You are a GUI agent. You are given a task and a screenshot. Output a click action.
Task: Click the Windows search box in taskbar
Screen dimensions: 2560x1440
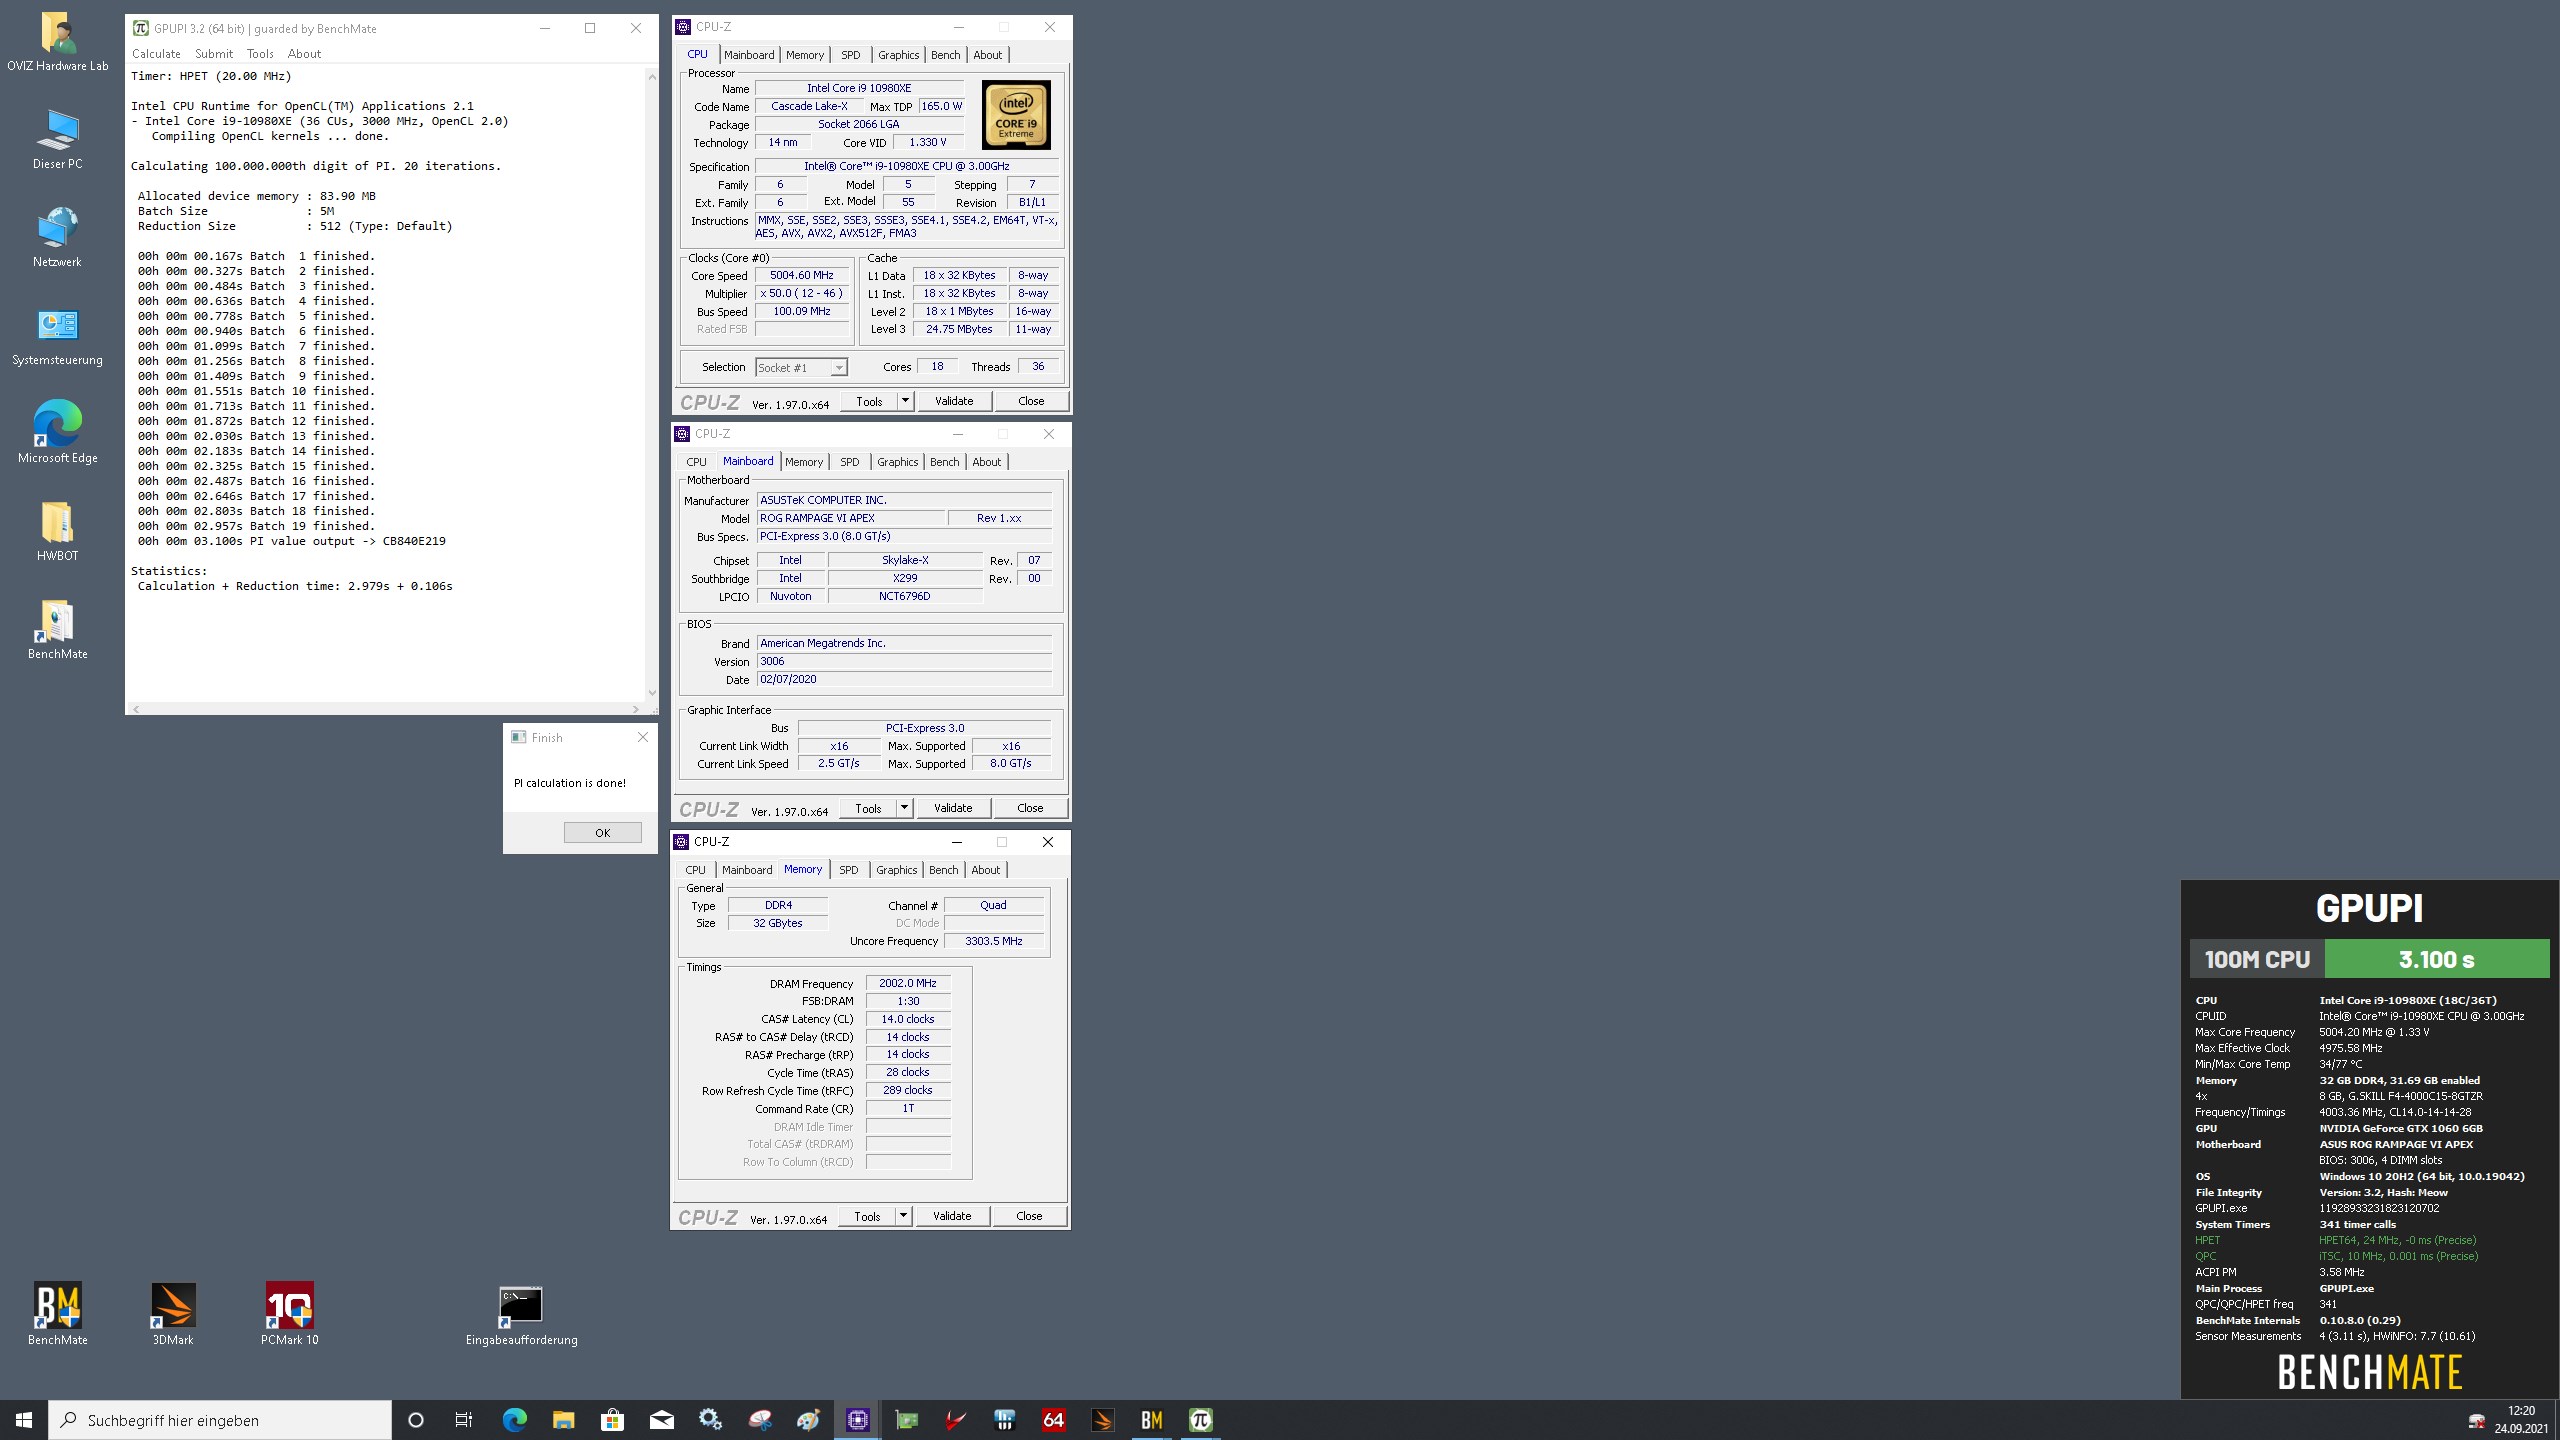click(x=220, y=1420)
